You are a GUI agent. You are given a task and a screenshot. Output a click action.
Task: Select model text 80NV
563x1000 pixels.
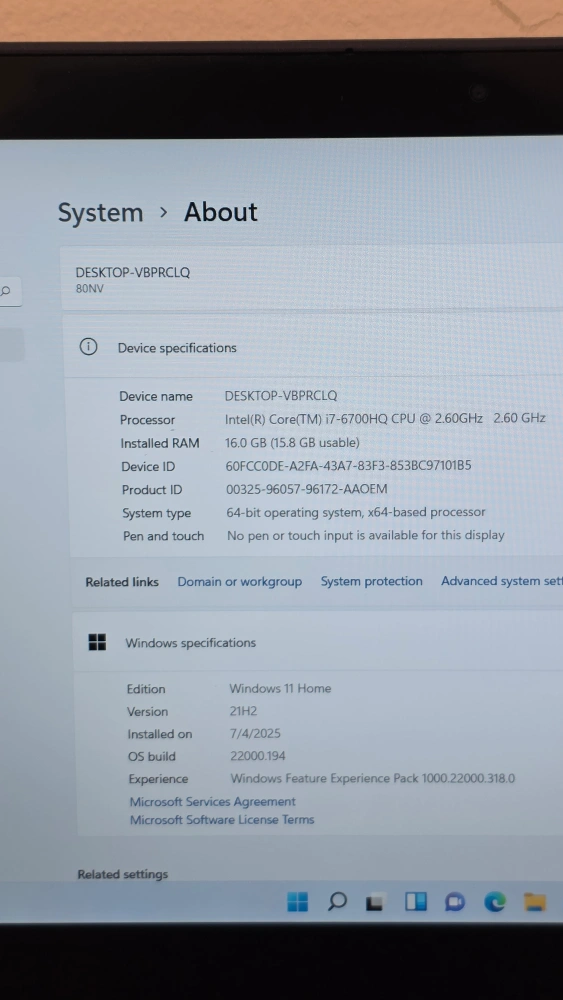(x=89, y=288)
